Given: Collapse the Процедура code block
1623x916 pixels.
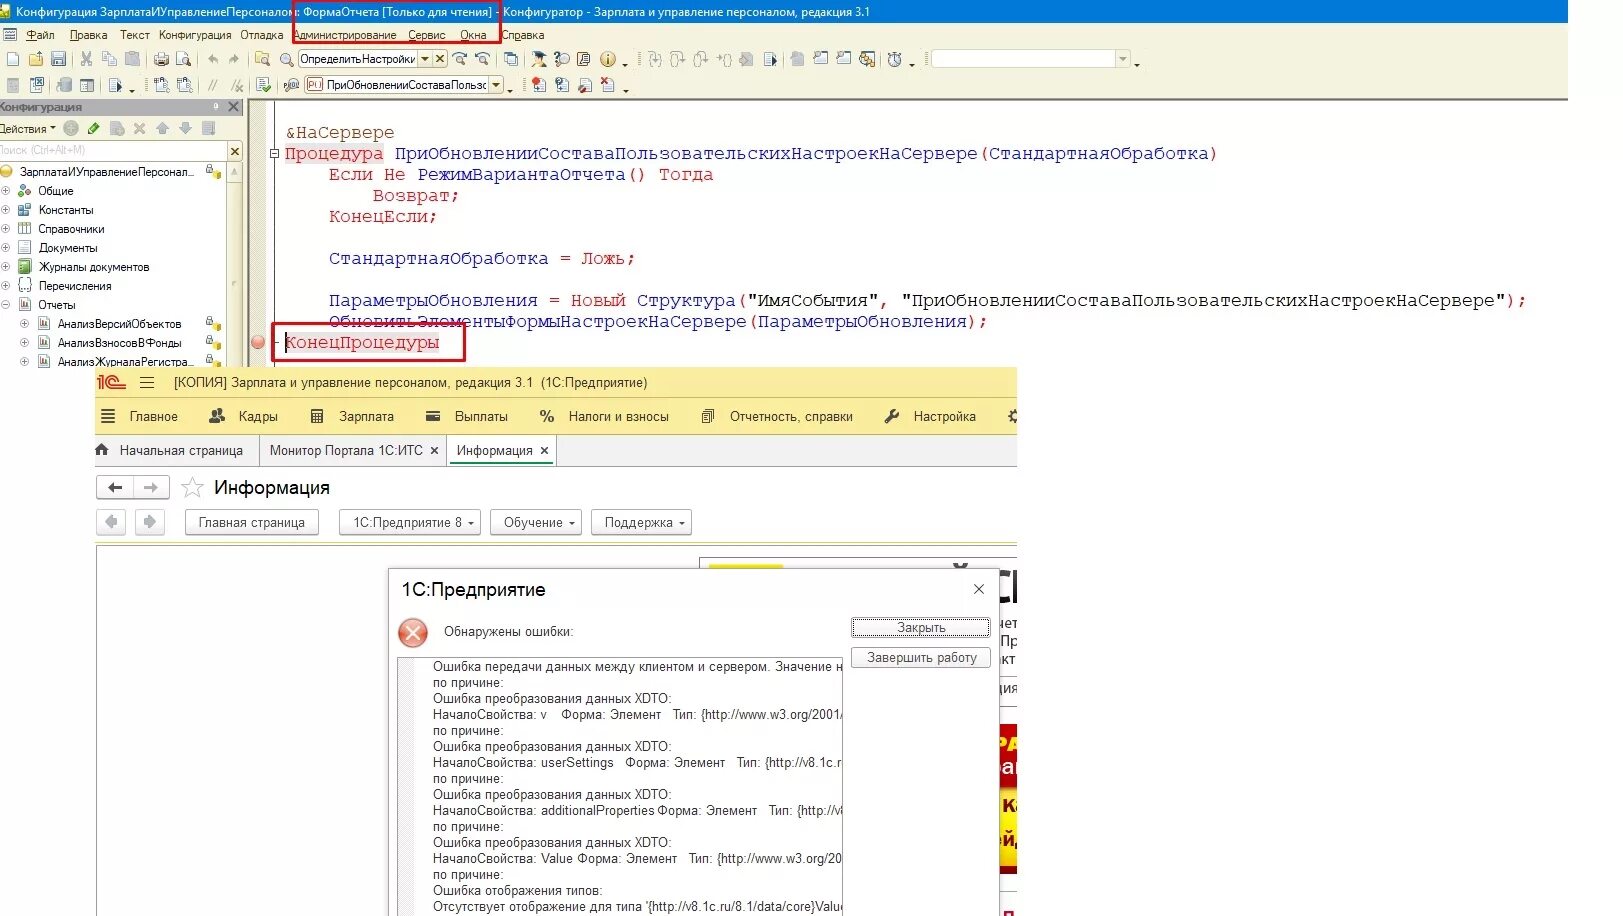Looking at the screenshot, I should (x=274, y=154).
